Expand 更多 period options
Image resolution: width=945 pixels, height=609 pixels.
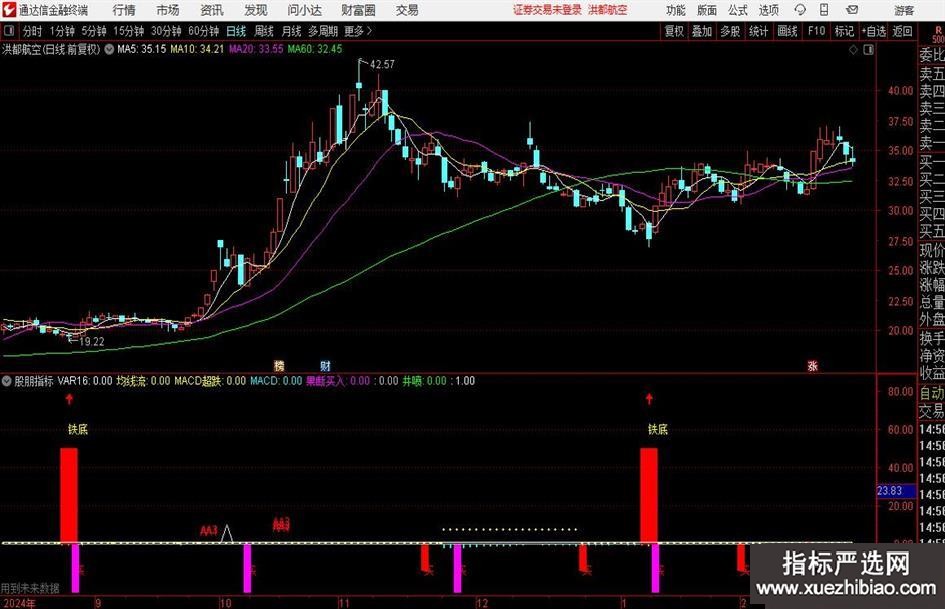[x=358, y=31]
